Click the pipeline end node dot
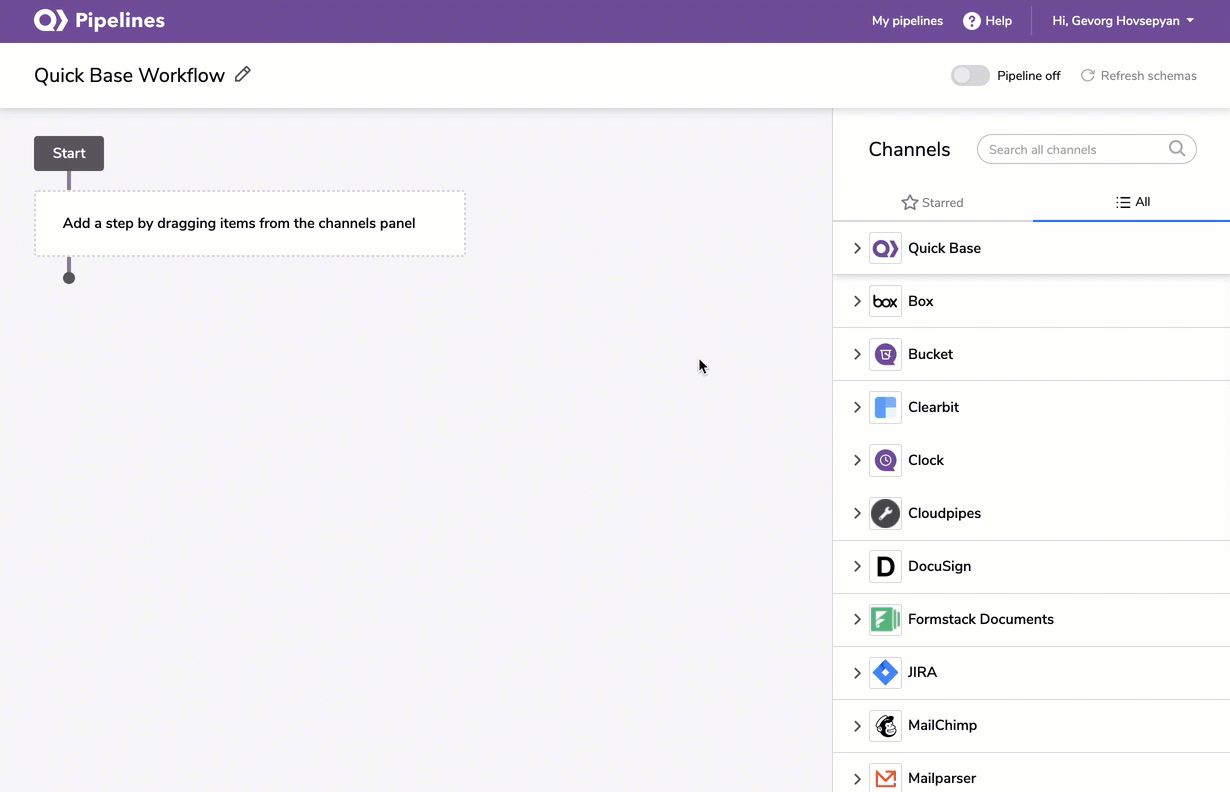Image resolution: width=1230 pixels, height=792 pixels. click(69, 278)
